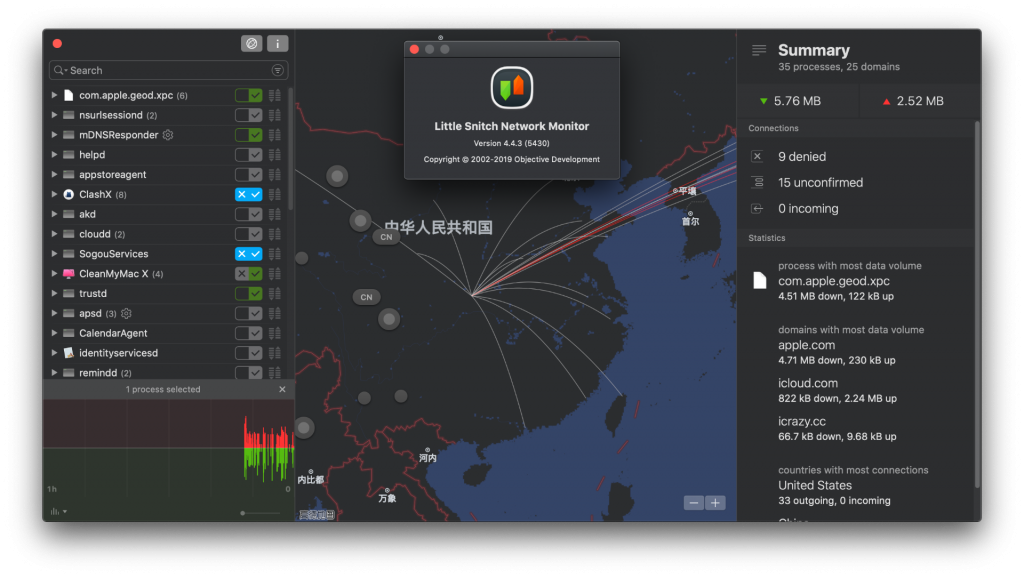1024x578 pixels.
Task: Click the red-green traffic history graph
Action: [168, 448]
